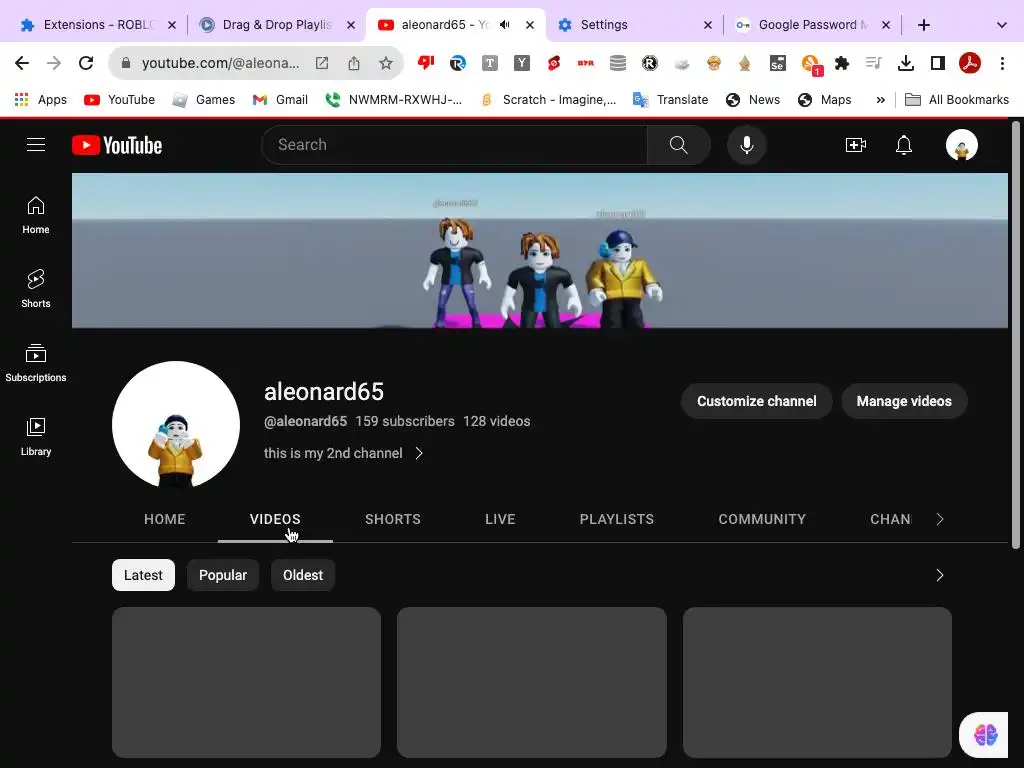The image size is (1024, 768).
Task: Open in app icon in address bar
Action: click(322, 63)
